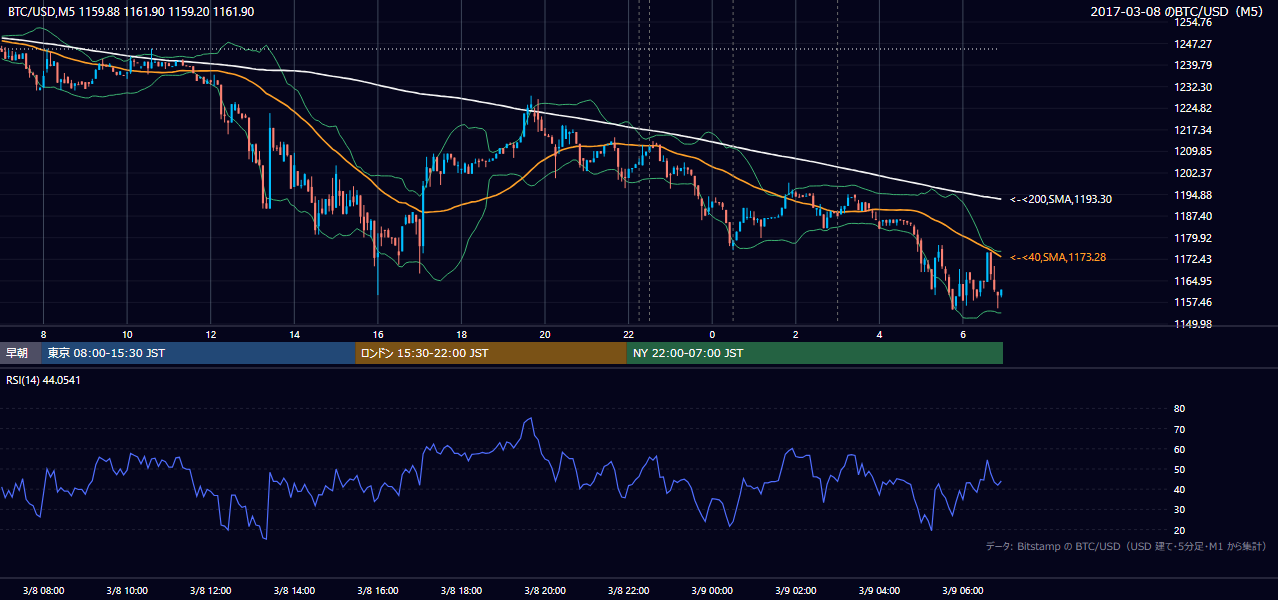Click the 1202.37 price axis label
This screenshot has width=1278, height=600.
click(x=1193, y=172)
